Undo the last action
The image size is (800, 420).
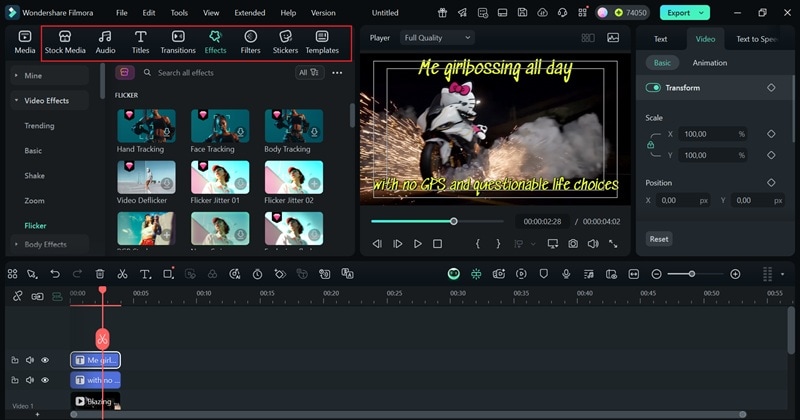pyautogui.click(x=55, y=274)
